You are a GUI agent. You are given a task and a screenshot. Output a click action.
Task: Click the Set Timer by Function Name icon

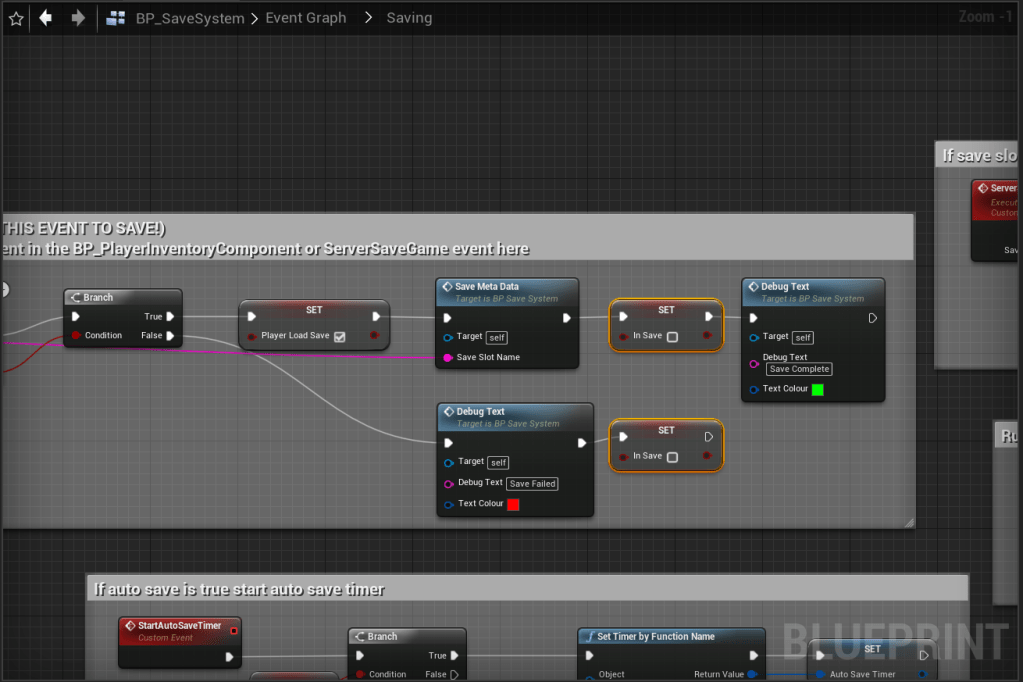(x=589, y=636)
